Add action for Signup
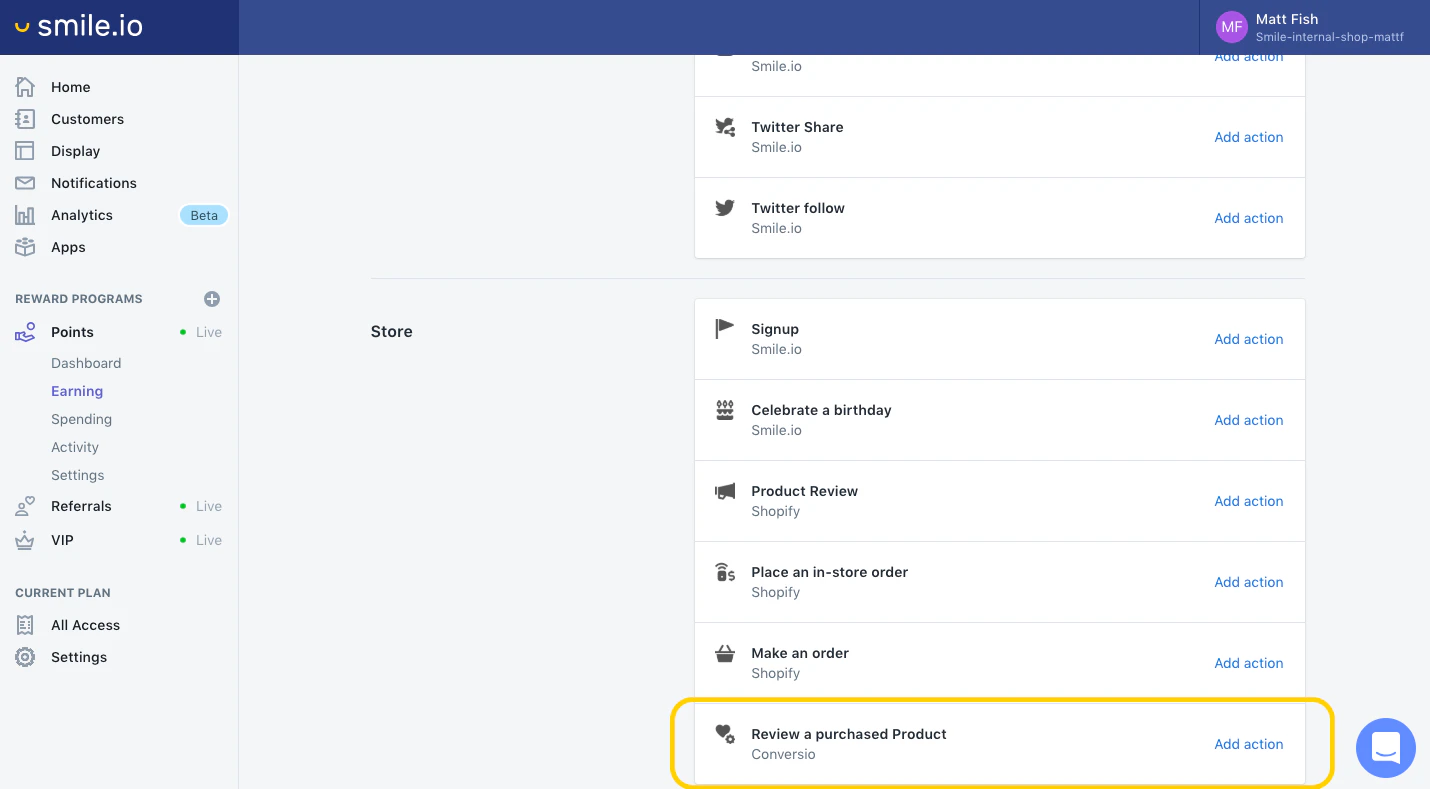 pyautogui.click(x=1249, y=339)
